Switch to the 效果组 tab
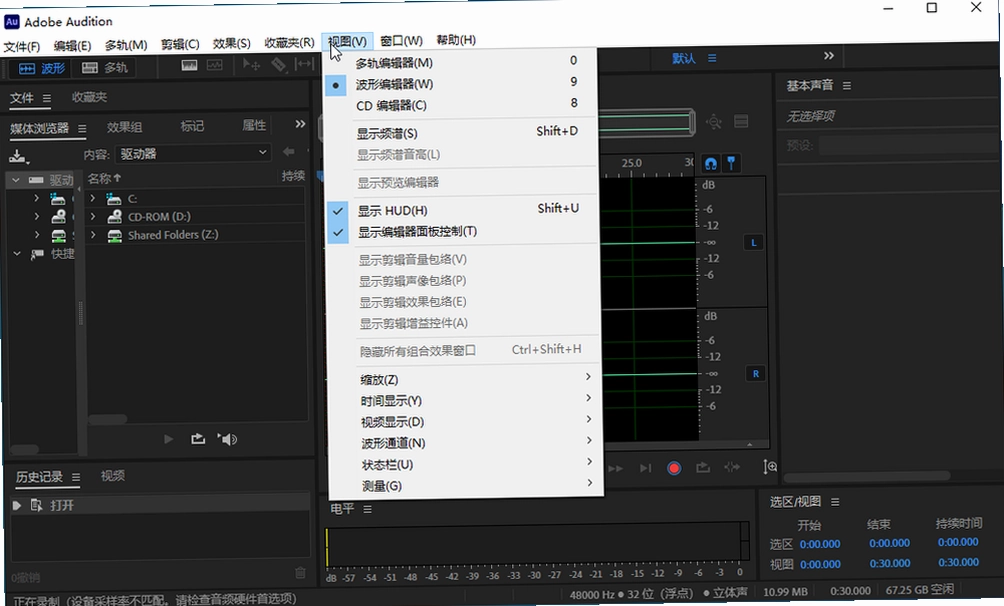Screen dimensions: 1004x606 124,127
